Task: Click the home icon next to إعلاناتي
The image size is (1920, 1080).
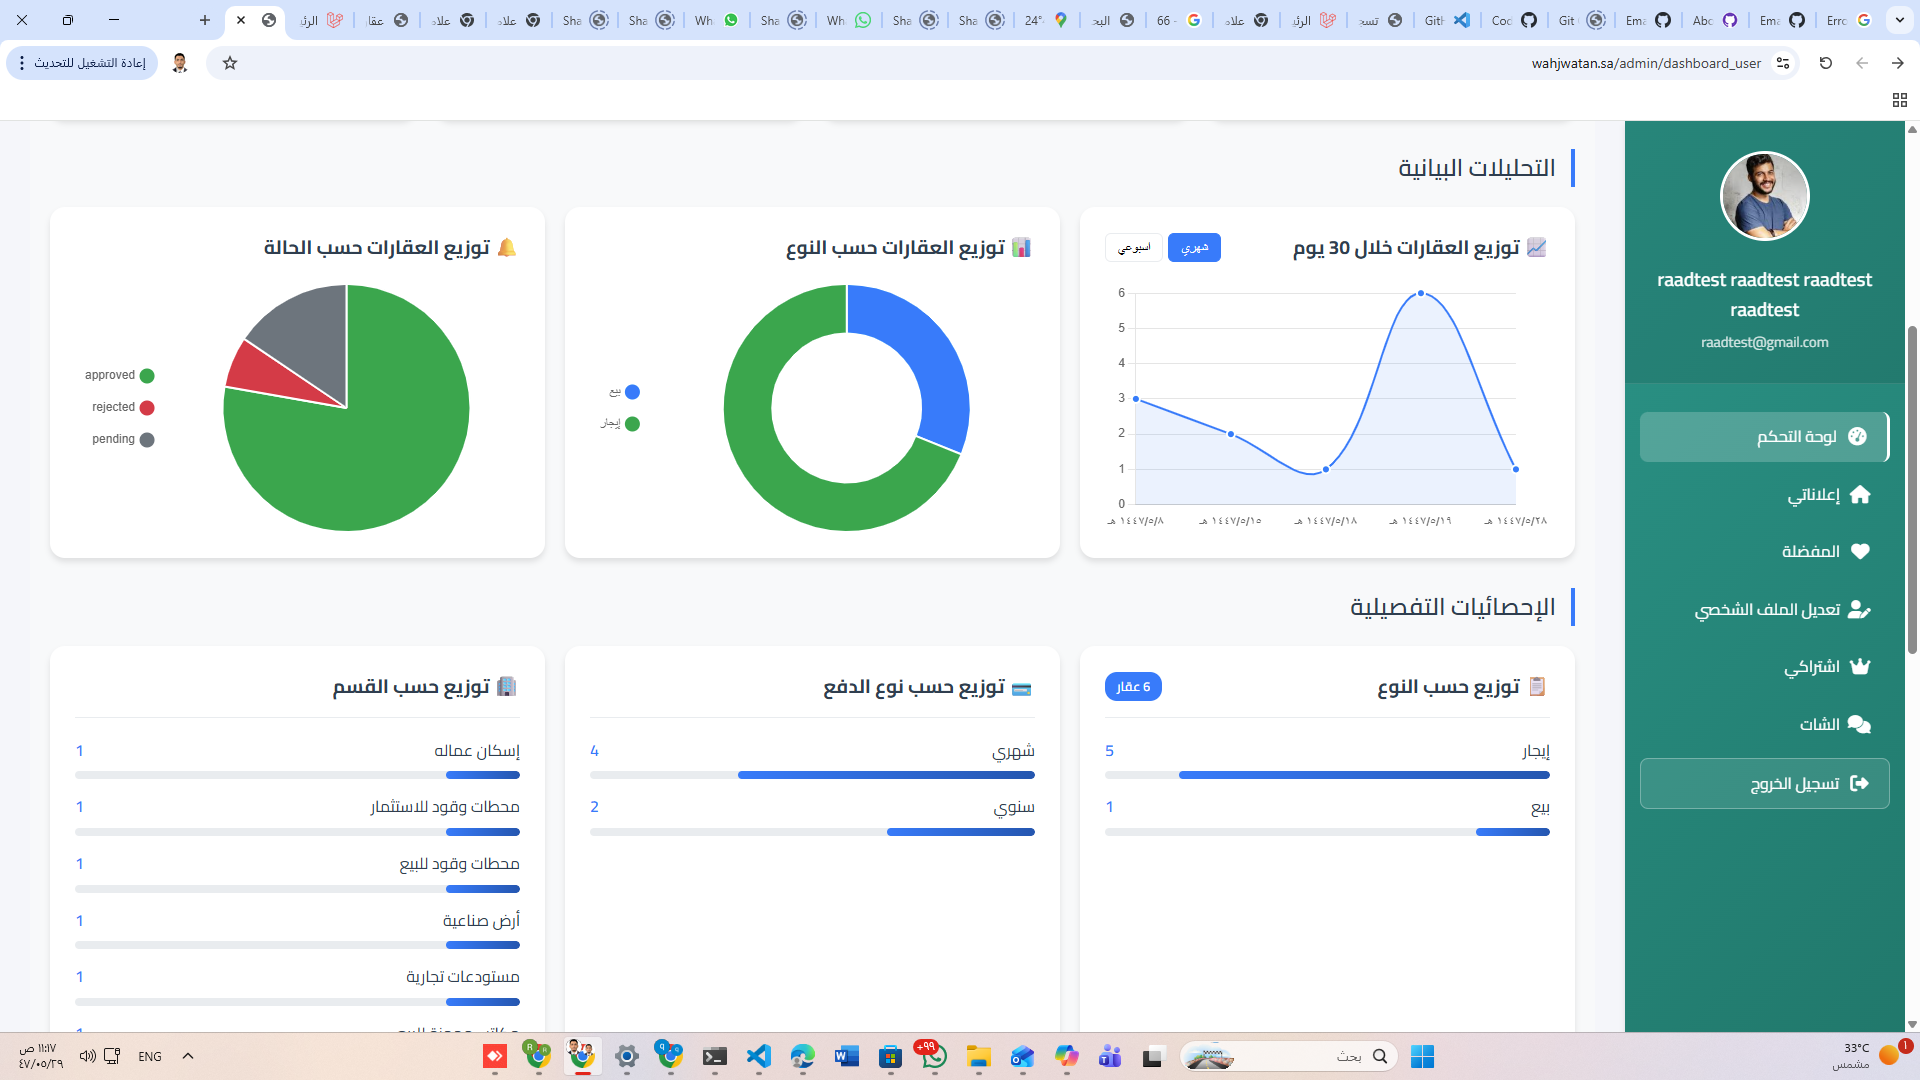Action: pos(1859,495)
